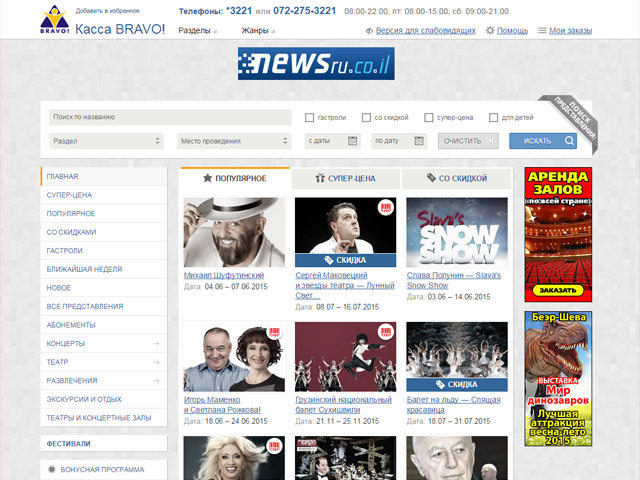Viewport: 640px width, 480px height.
Task: Open ЭКСКУРСИИ И ОТДЫХ in the sidebar
Action: point(104,399)
